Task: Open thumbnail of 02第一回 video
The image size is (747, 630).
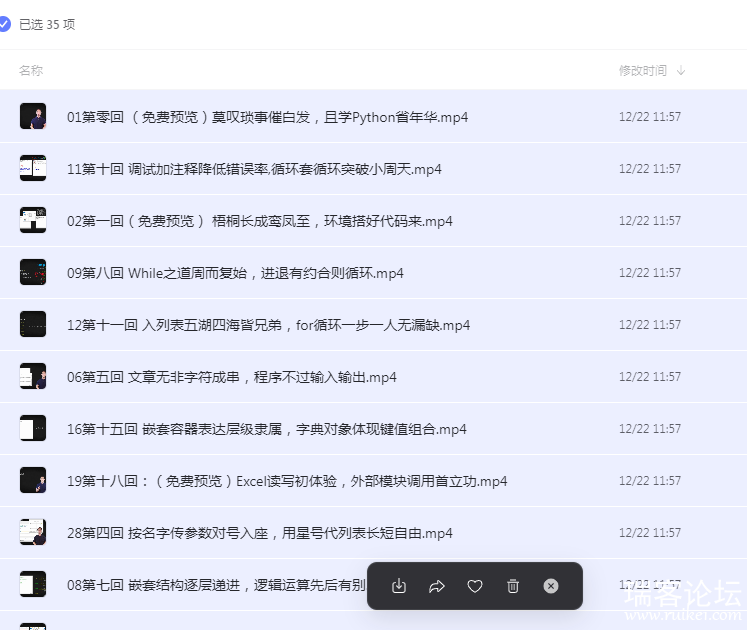Action: pyautogui.click(x=33, y=220)
